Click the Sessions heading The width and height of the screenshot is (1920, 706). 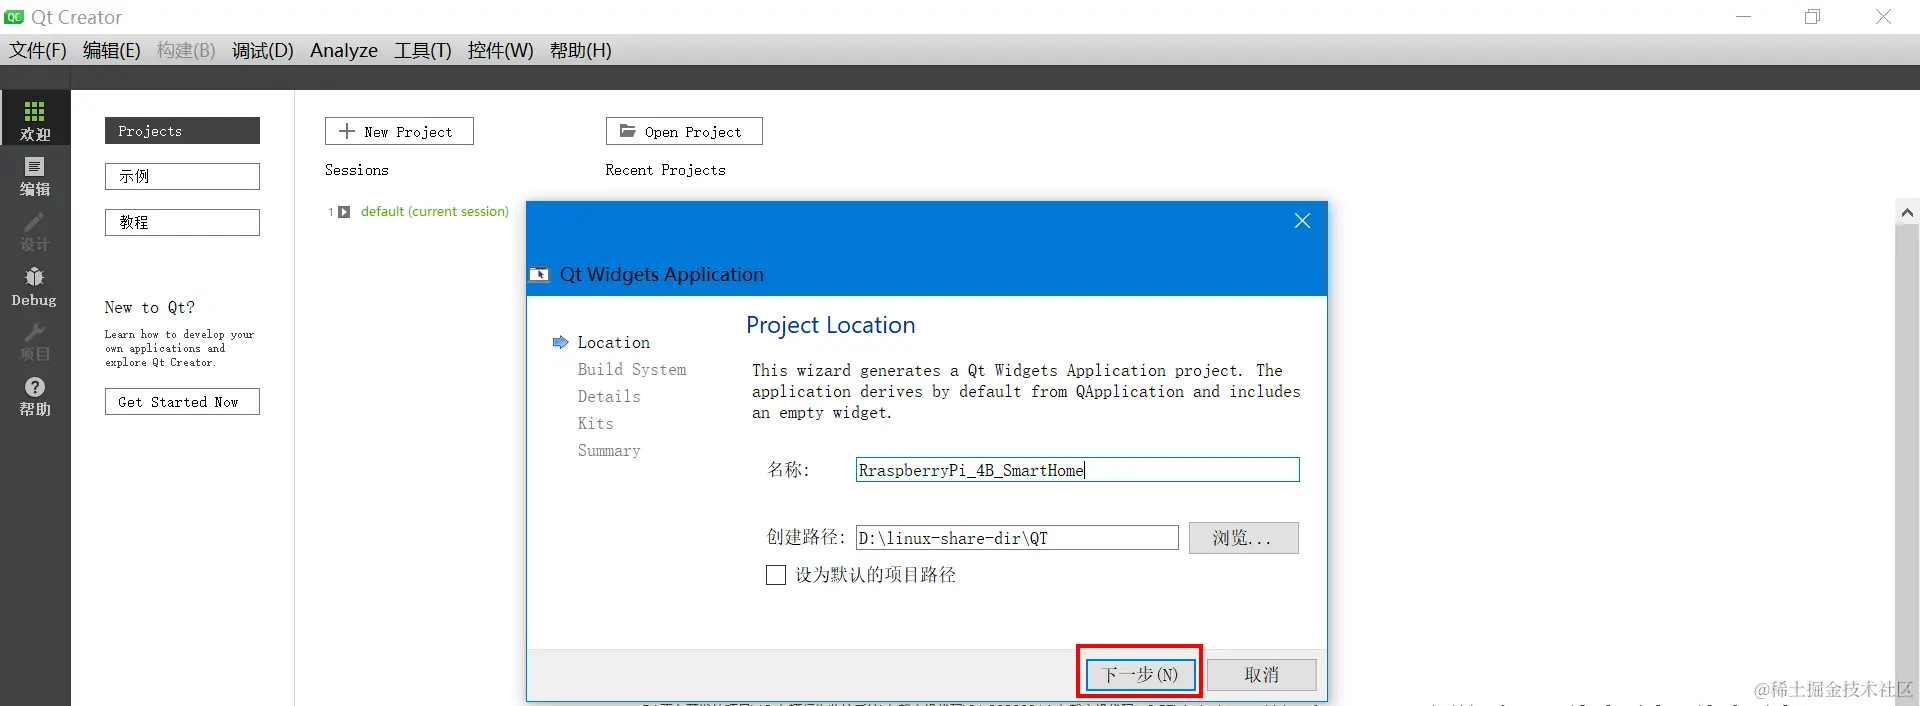tap(356, 170)
